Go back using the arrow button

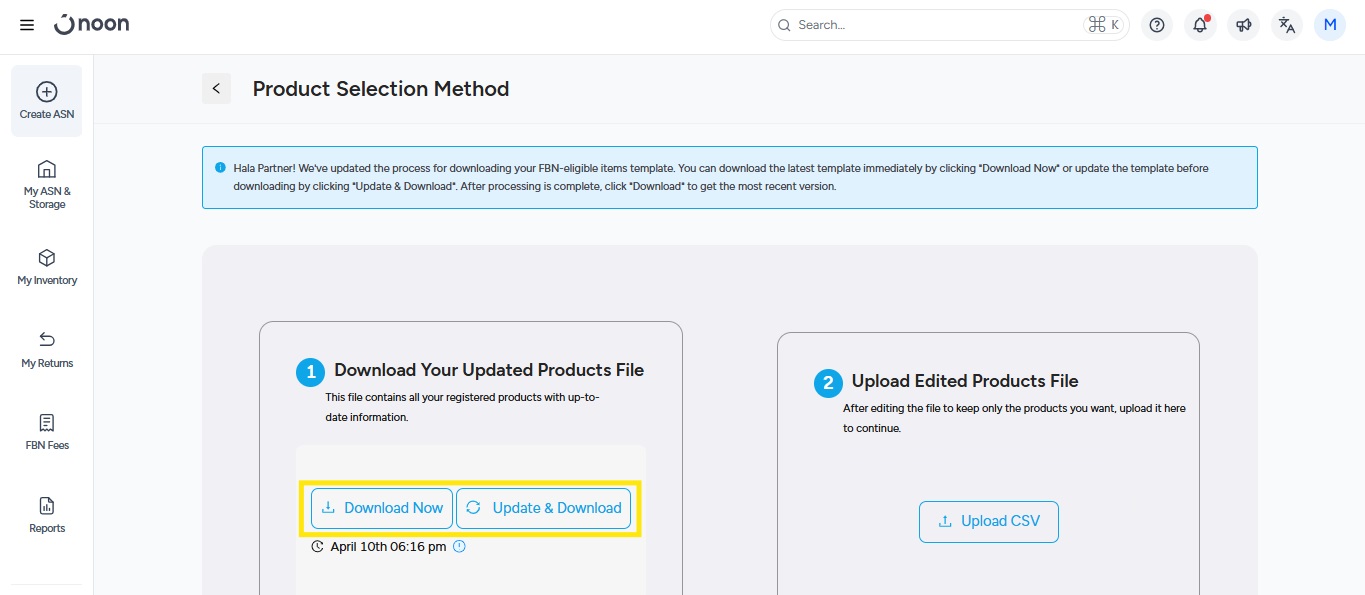pos(216,89)
